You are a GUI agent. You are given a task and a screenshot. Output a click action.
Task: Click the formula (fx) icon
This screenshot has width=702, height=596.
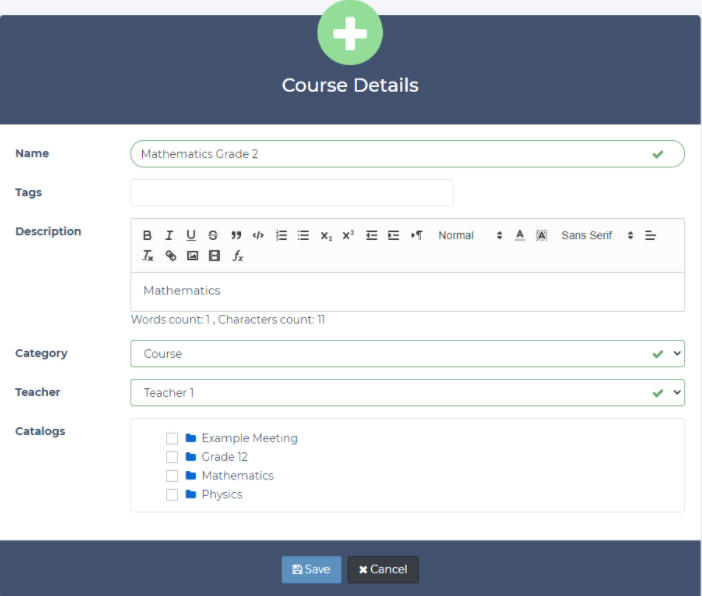(x=238, y=256)
